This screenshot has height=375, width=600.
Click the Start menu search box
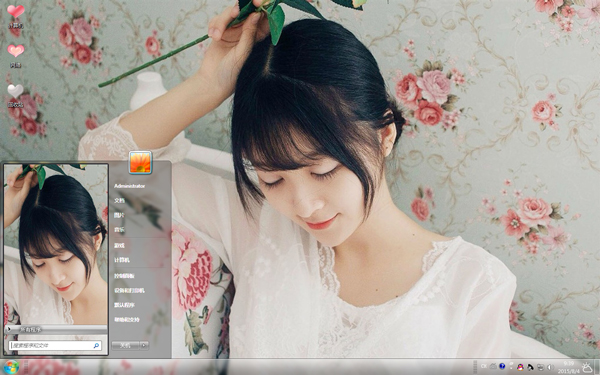coord(55,346)
